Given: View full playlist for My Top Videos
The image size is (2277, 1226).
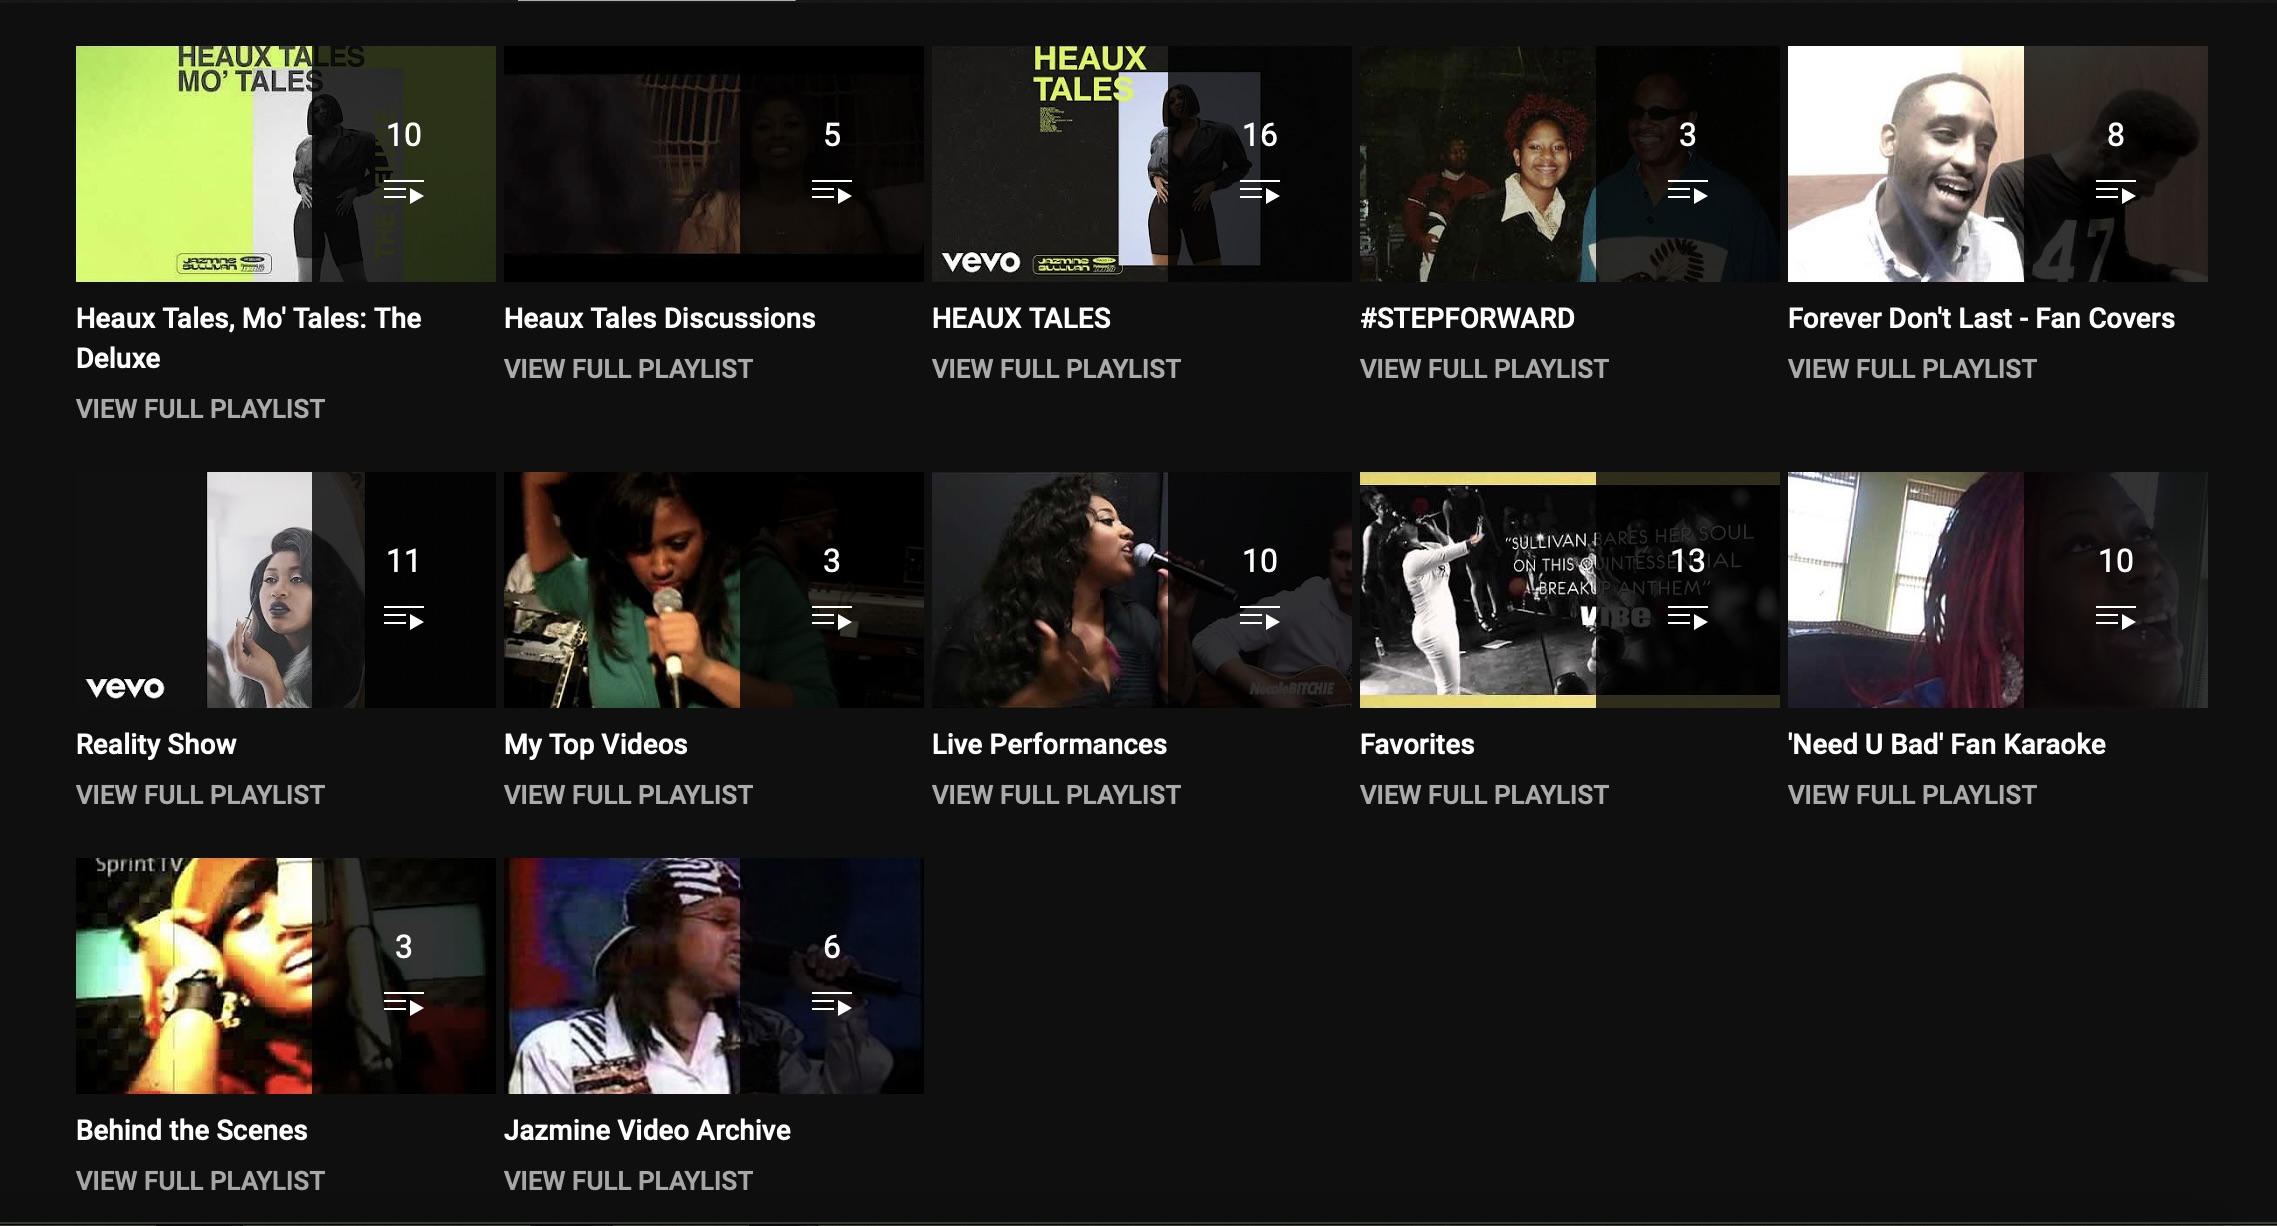Looking at the screenshot, I should coord(628,795).
